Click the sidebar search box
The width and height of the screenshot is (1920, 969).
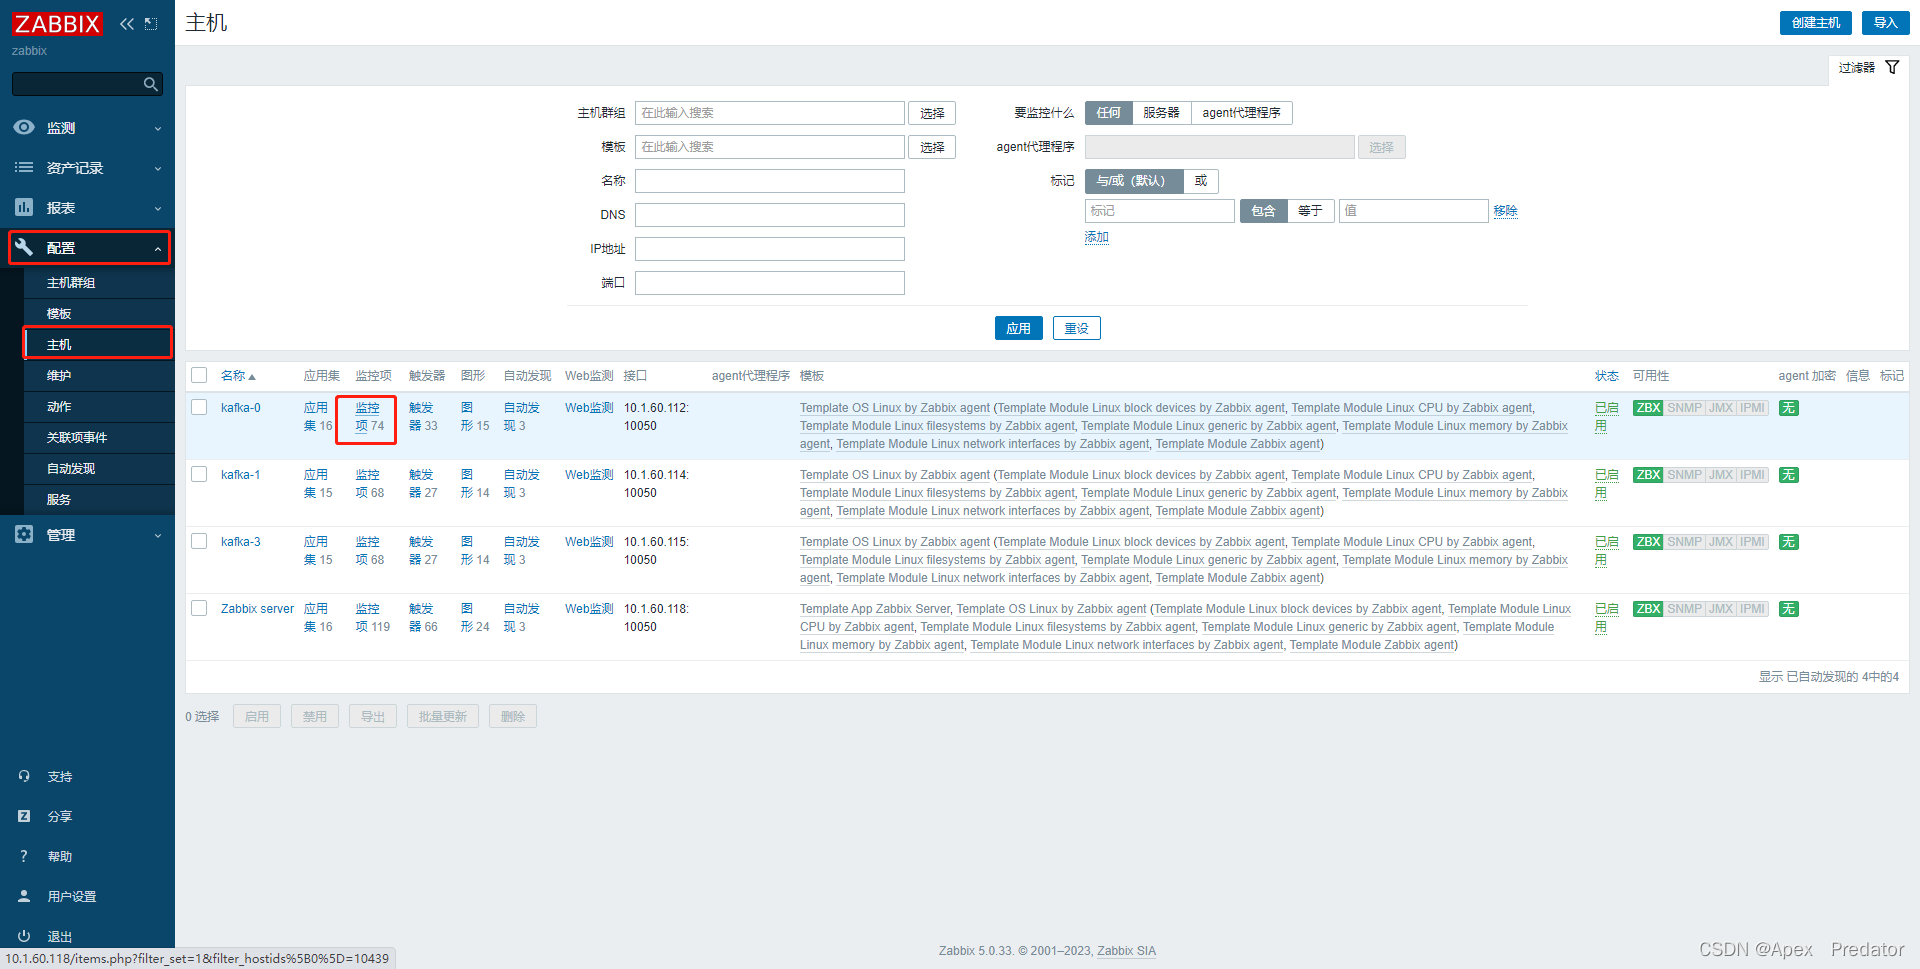tap(87, 84)
